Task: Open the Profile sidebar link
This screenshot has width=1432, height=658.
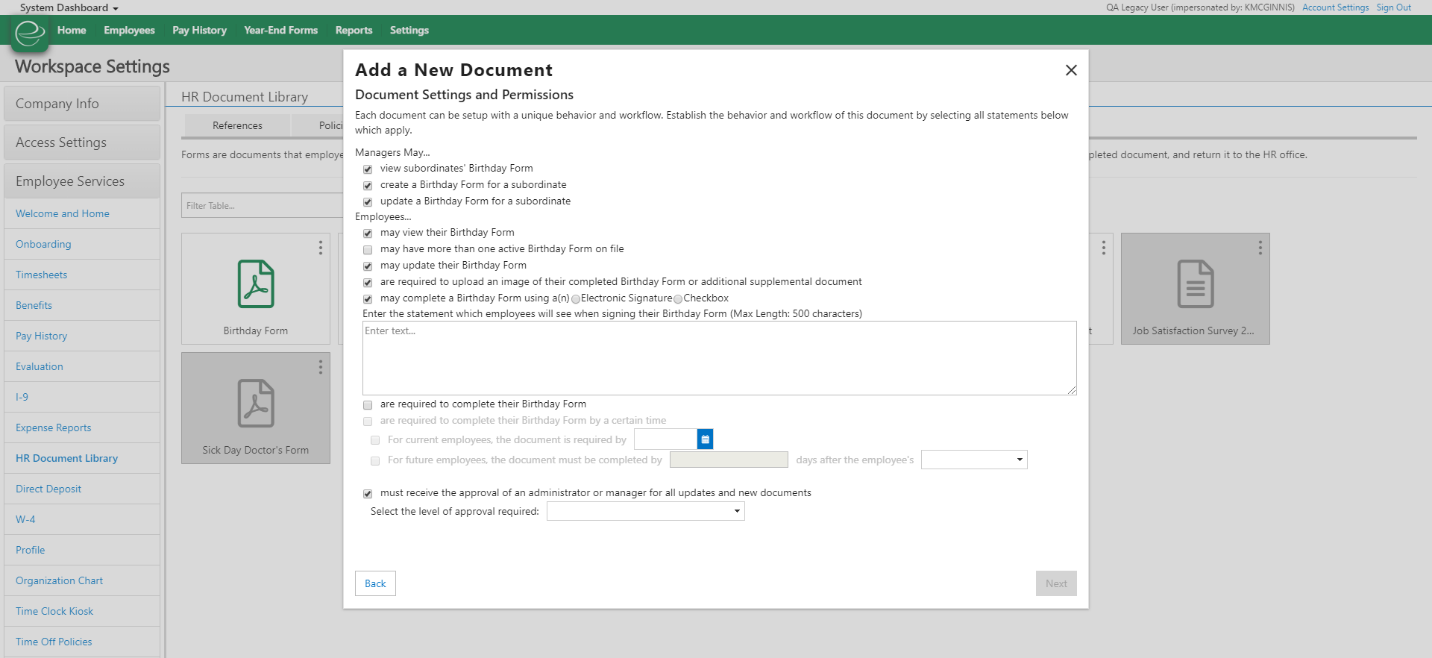Action: point(31,550)
